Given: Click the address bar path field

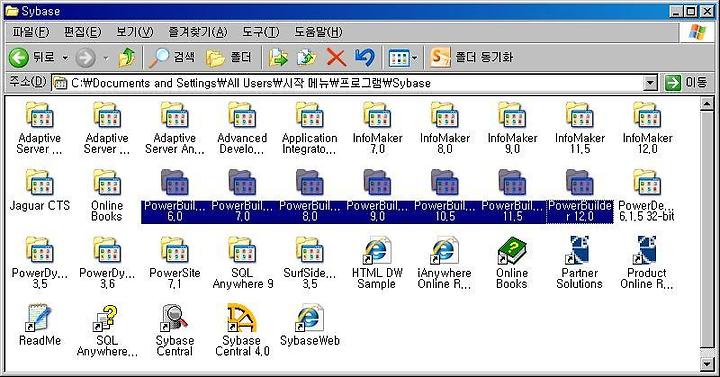Looking at the screenshot, I should 348,83.
